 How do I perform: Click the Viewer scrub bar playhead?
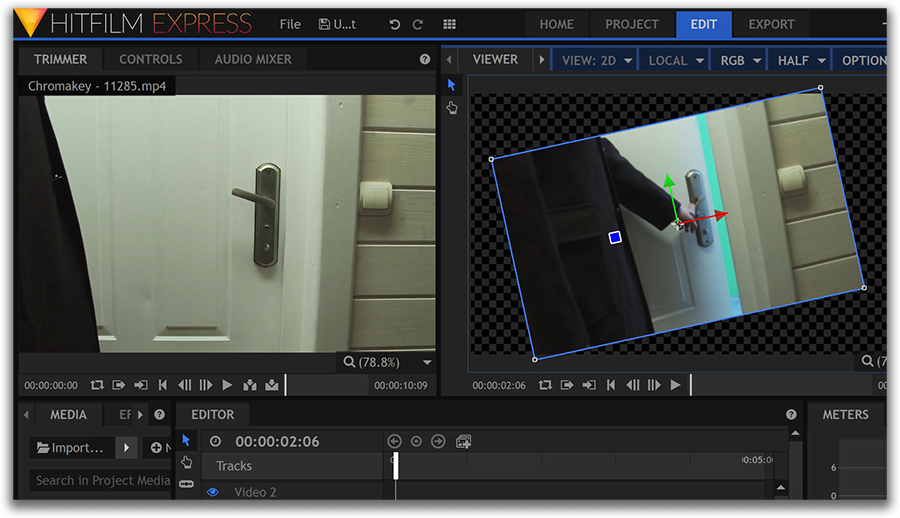[x=690, y=385]
